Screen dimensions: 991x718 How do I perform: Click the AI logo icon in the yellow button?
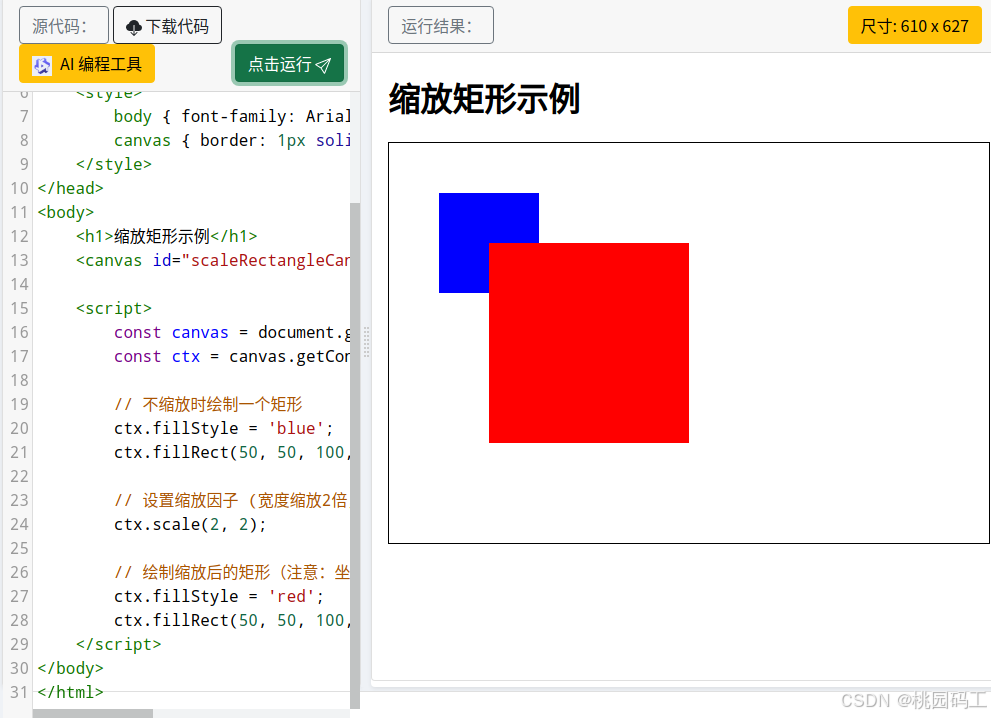42,65
